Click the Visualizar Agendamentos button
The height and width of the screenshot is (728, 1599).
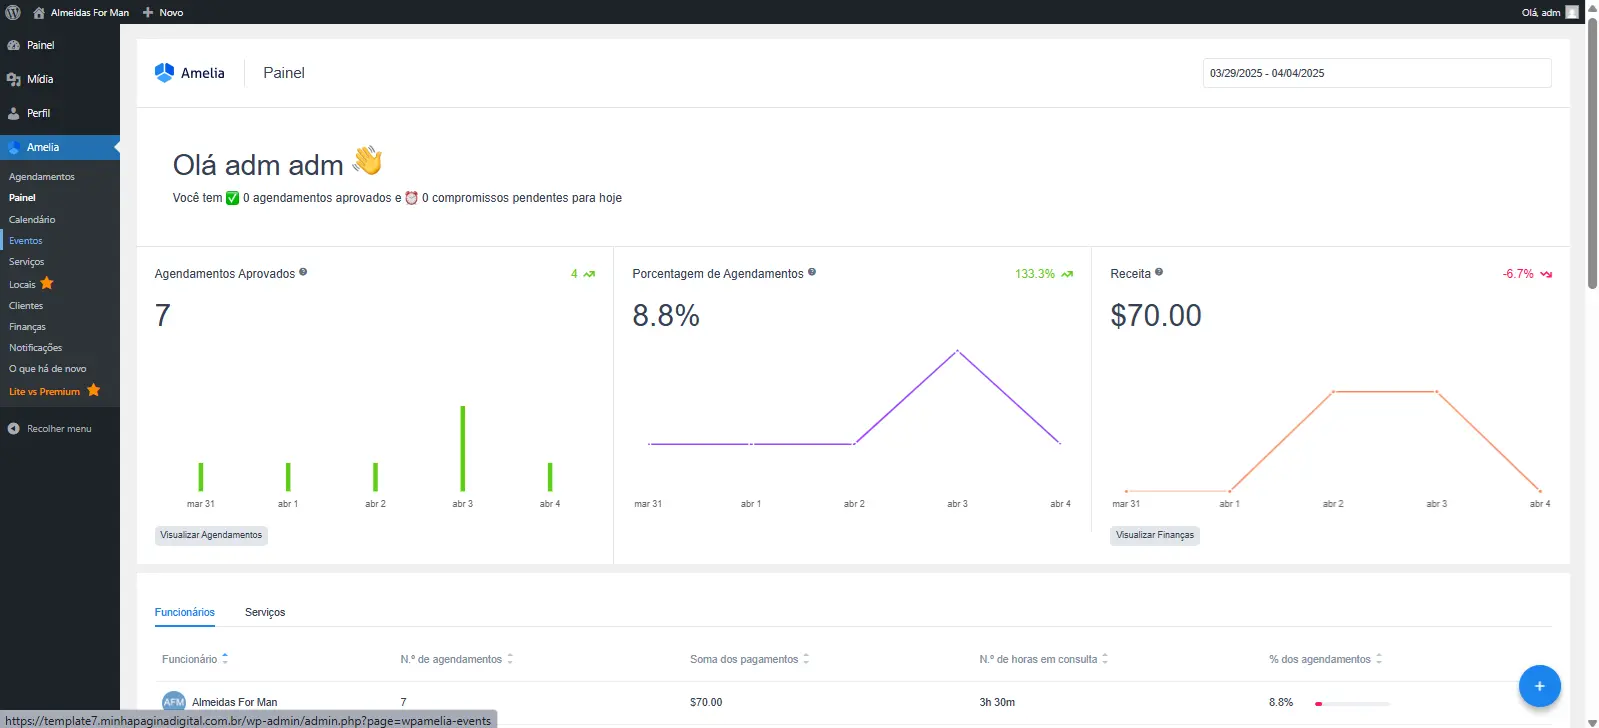pos(211,535)
